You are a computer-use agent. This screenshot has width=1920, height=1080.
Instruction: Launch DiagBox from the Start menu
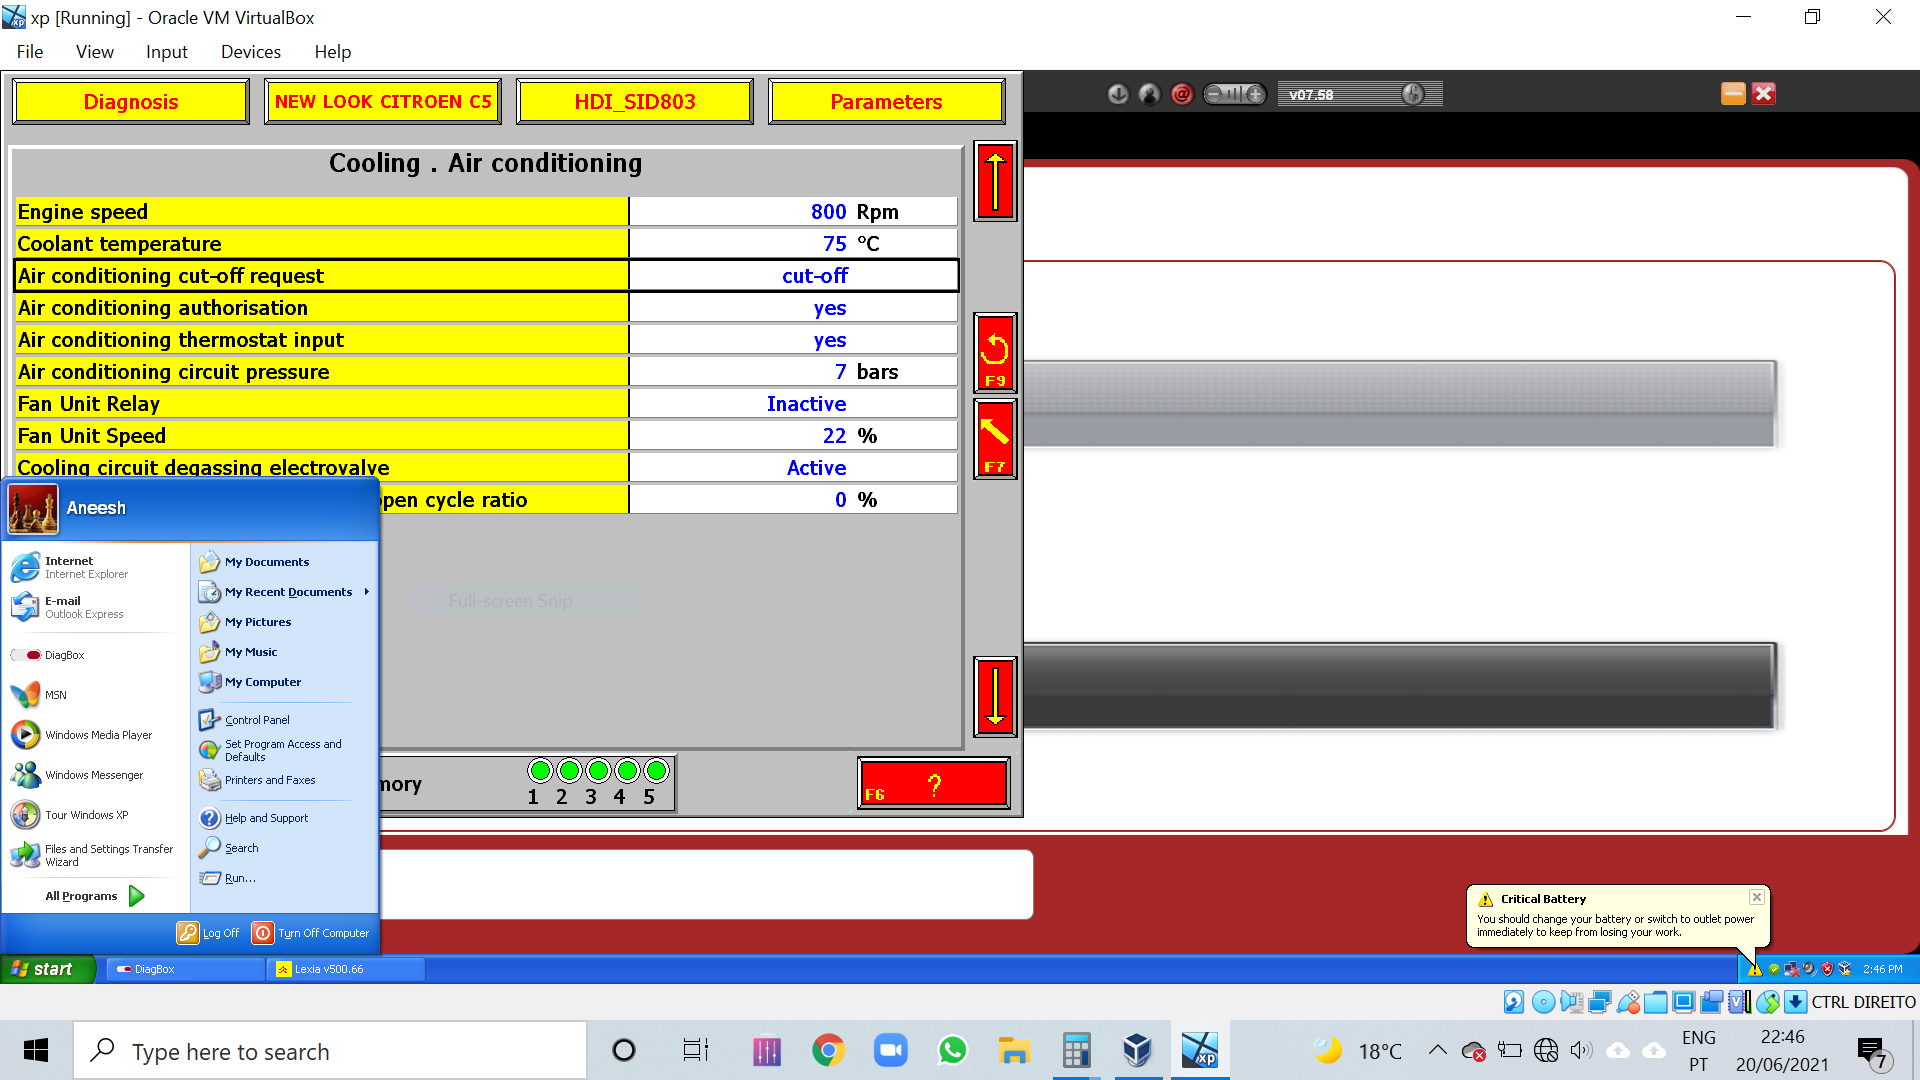click(x=96, y=655)
